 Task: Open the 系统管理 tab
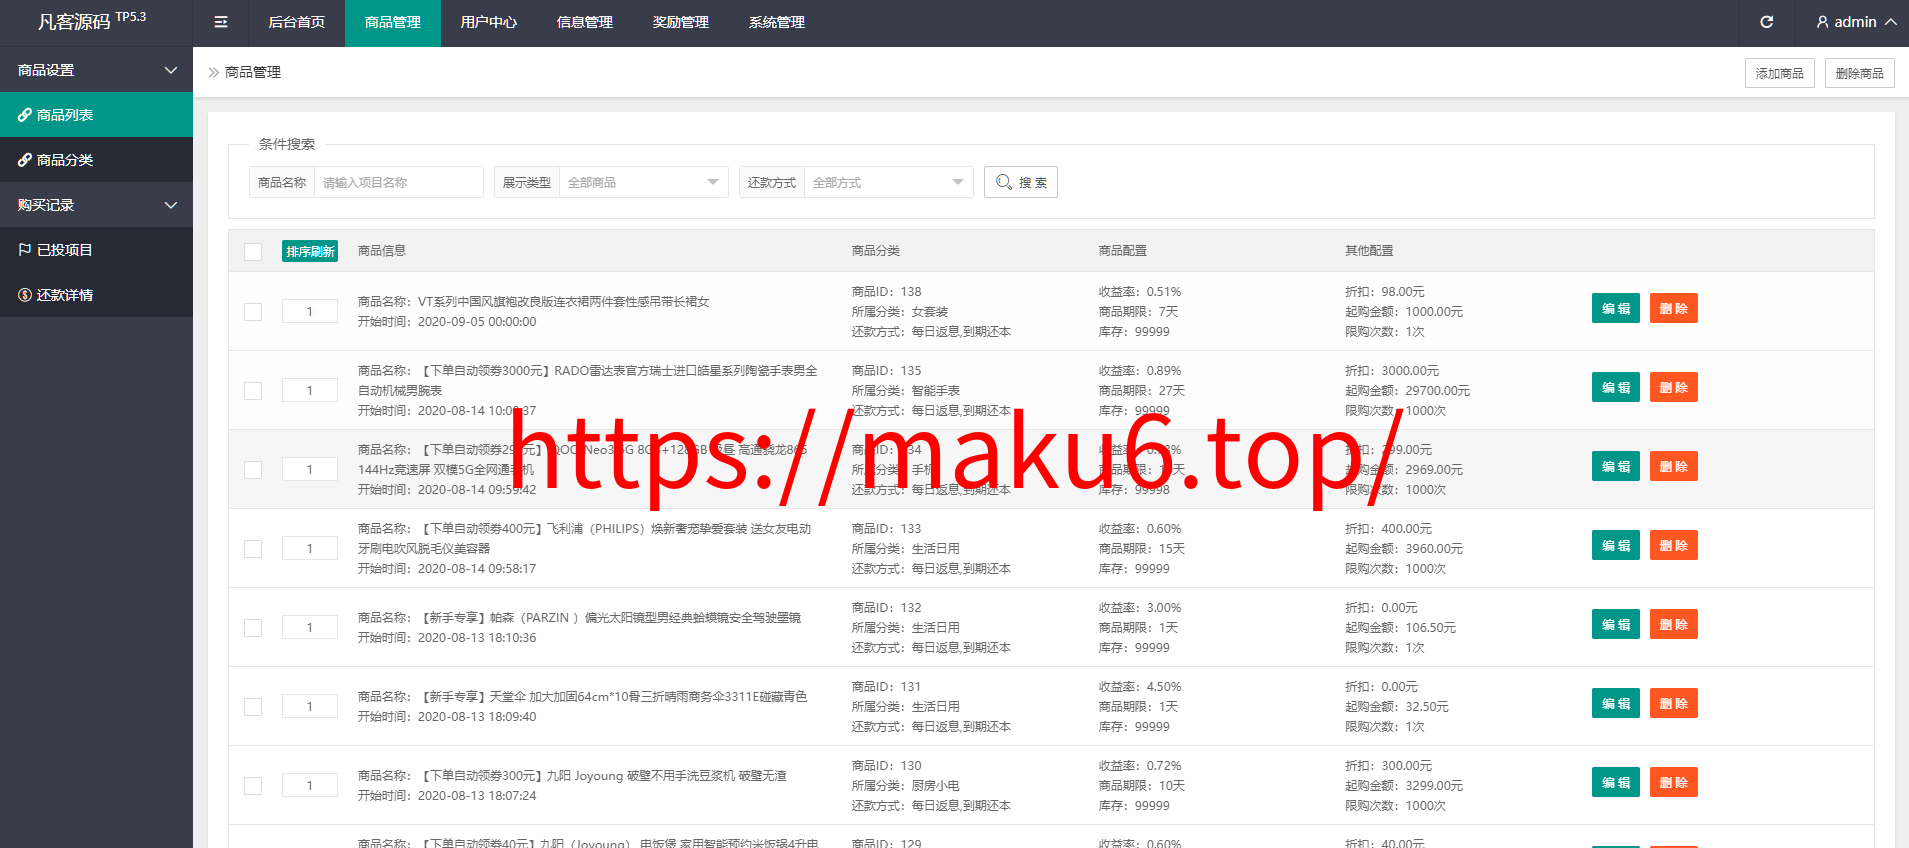[777, 22]
